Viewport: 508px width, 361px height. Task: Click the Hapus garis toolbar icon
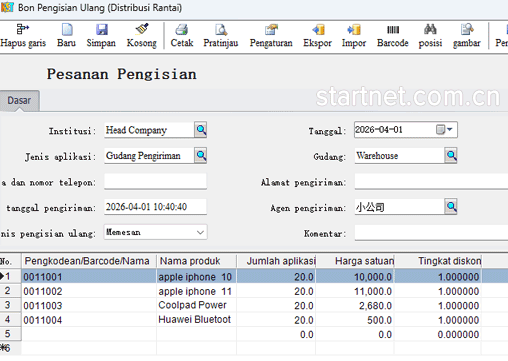(x=23, y=30)
